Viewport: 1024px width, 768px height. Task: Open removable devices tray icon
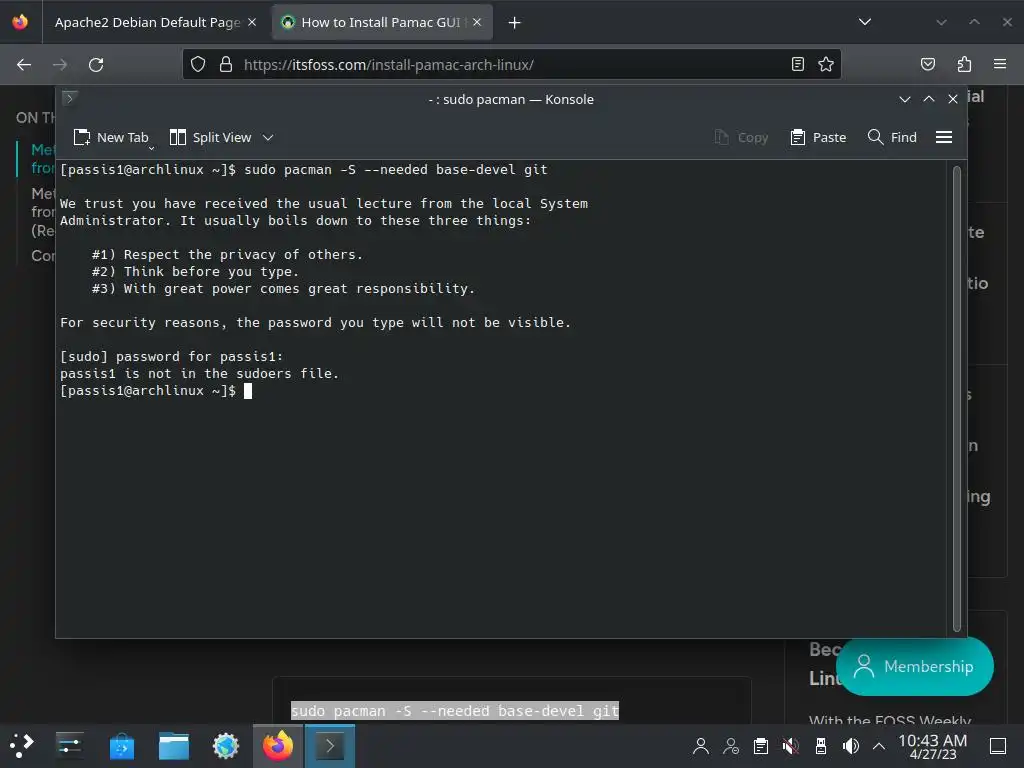pyautogui.click(x=821, y=746)
